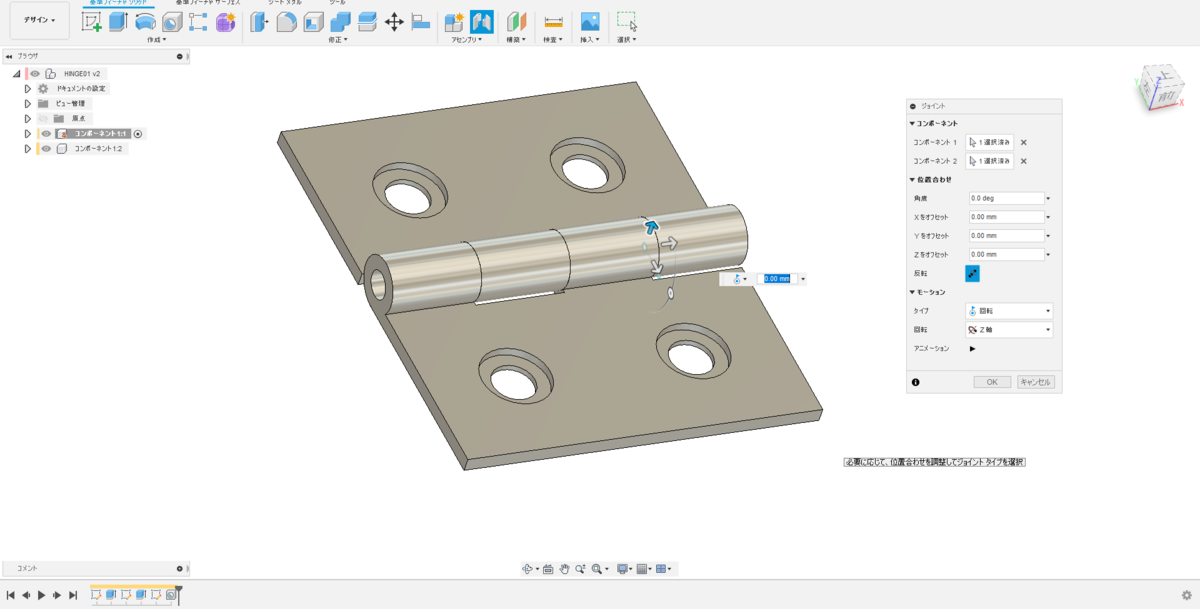Viewport: 1200px width, 609px height.
Task: Open the Viewports dropdown
Action: [x=664, y=569]
